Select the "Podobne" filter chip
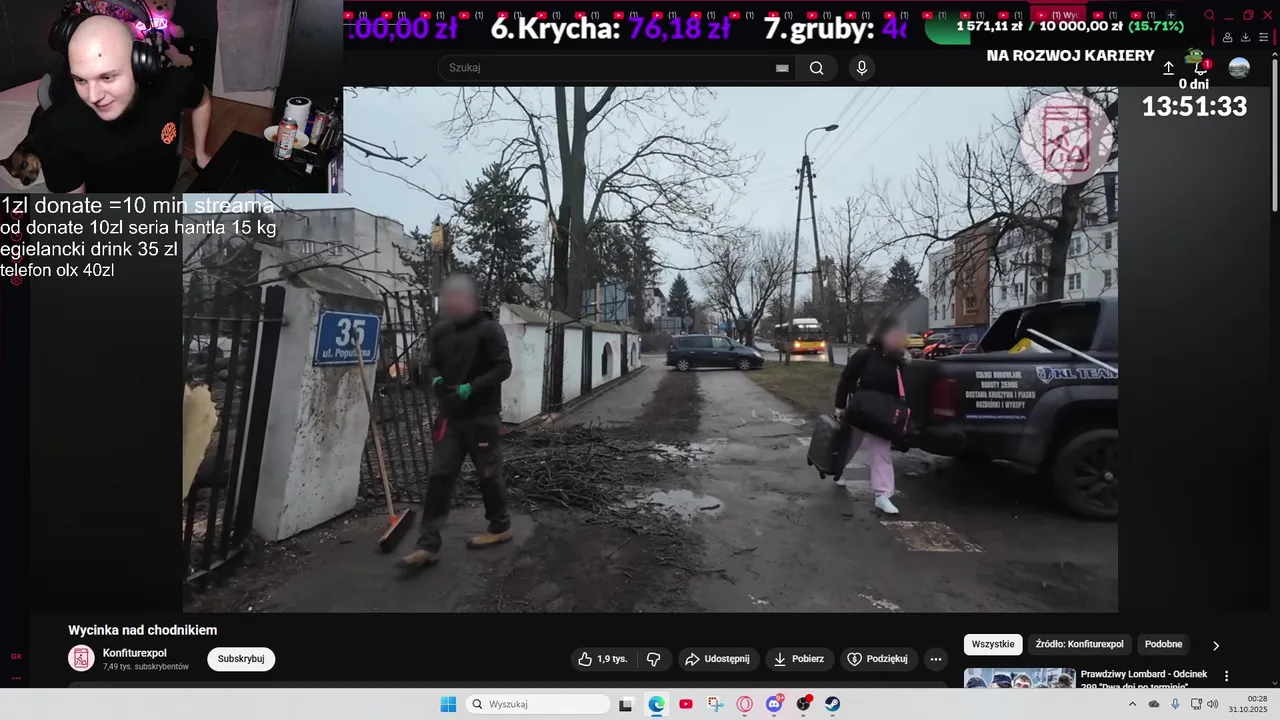Screen dimensions: 1280x720 point(1163,645)
